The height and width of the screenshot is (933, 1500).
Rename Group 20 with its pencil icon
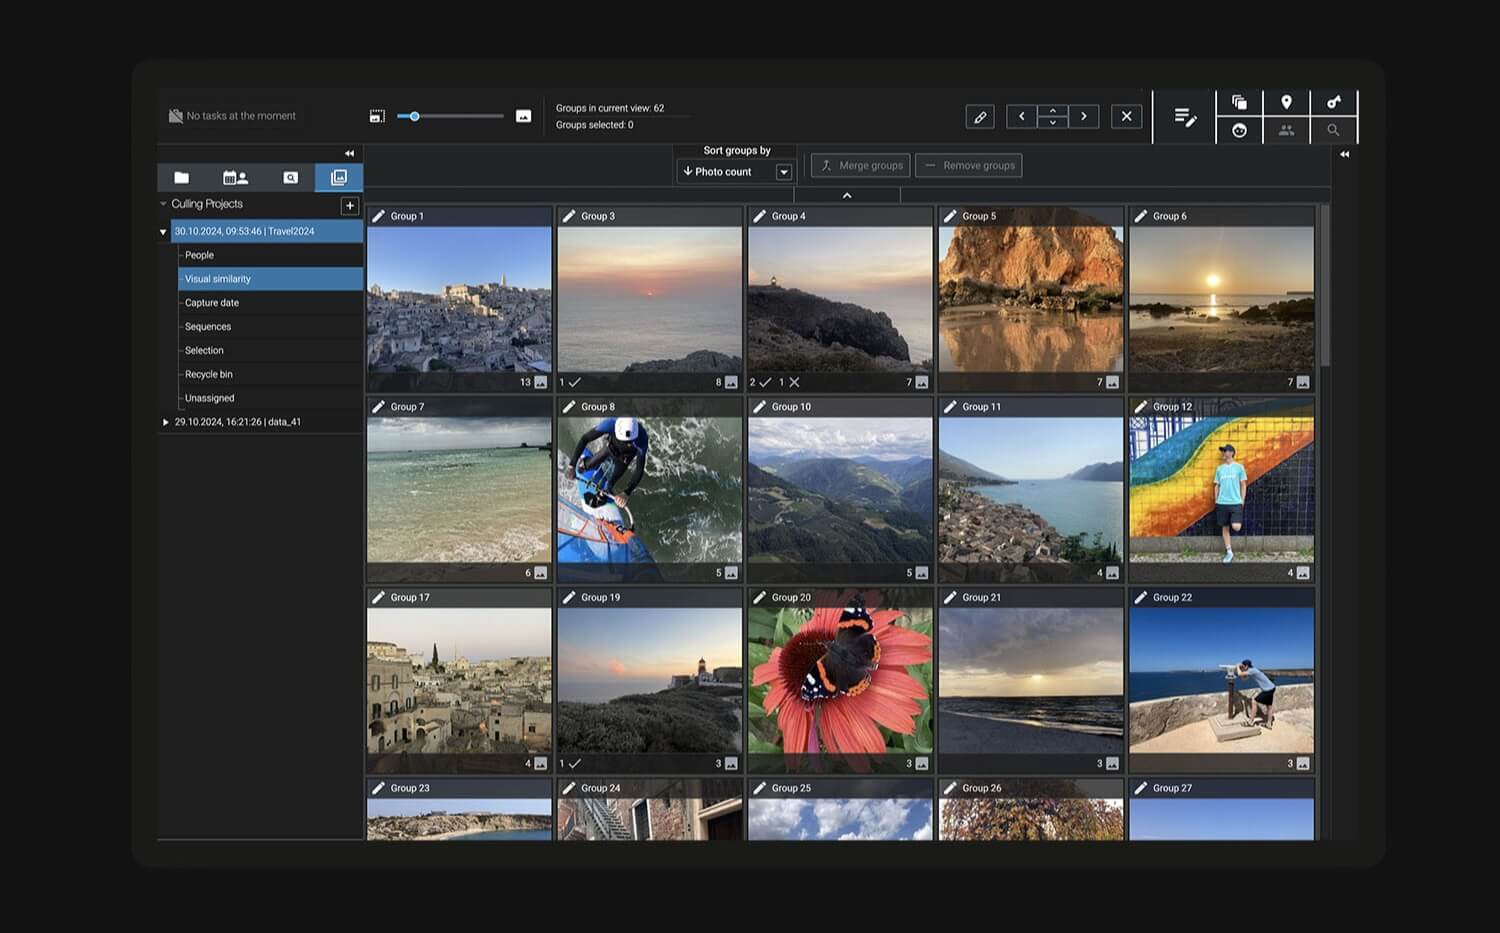pos(759,597)
